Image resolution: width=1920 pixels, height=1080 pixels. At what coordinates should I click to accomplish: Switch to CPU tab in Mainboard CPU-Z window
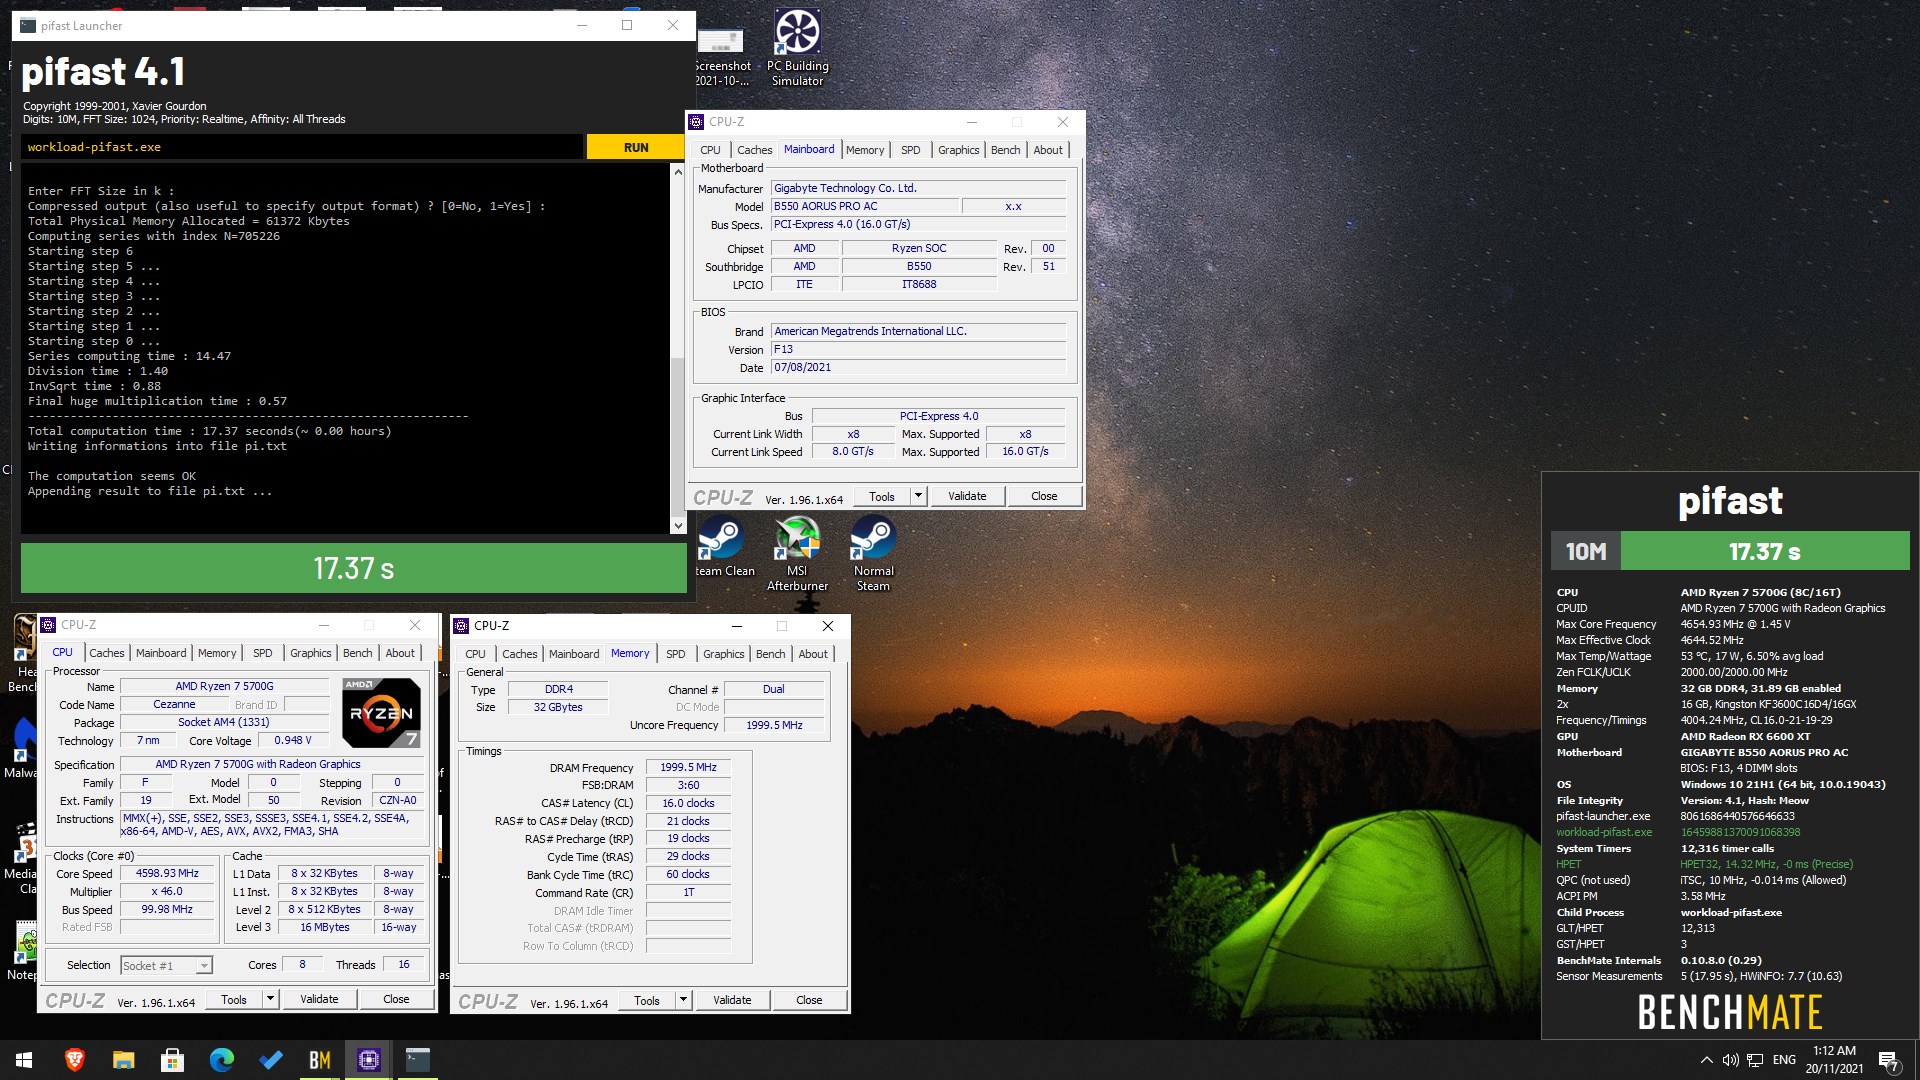pos(710,150)
